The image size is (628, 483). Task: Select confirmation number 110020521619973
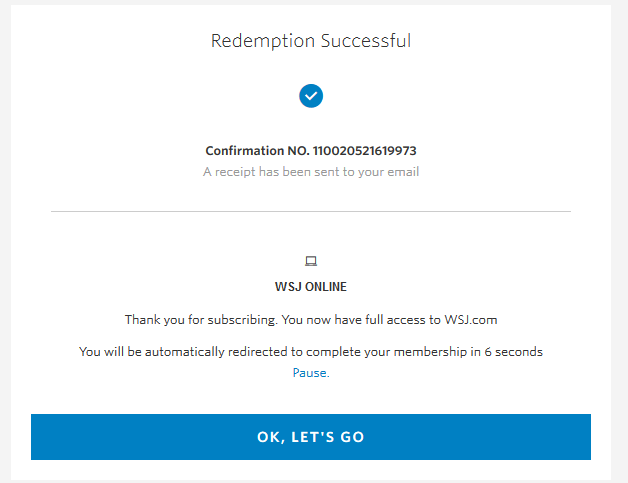point(364,151)
